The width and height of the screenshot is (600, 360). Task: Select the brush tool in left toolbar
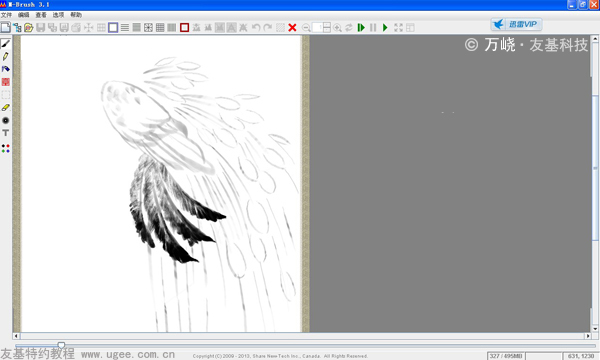(5, 44)
